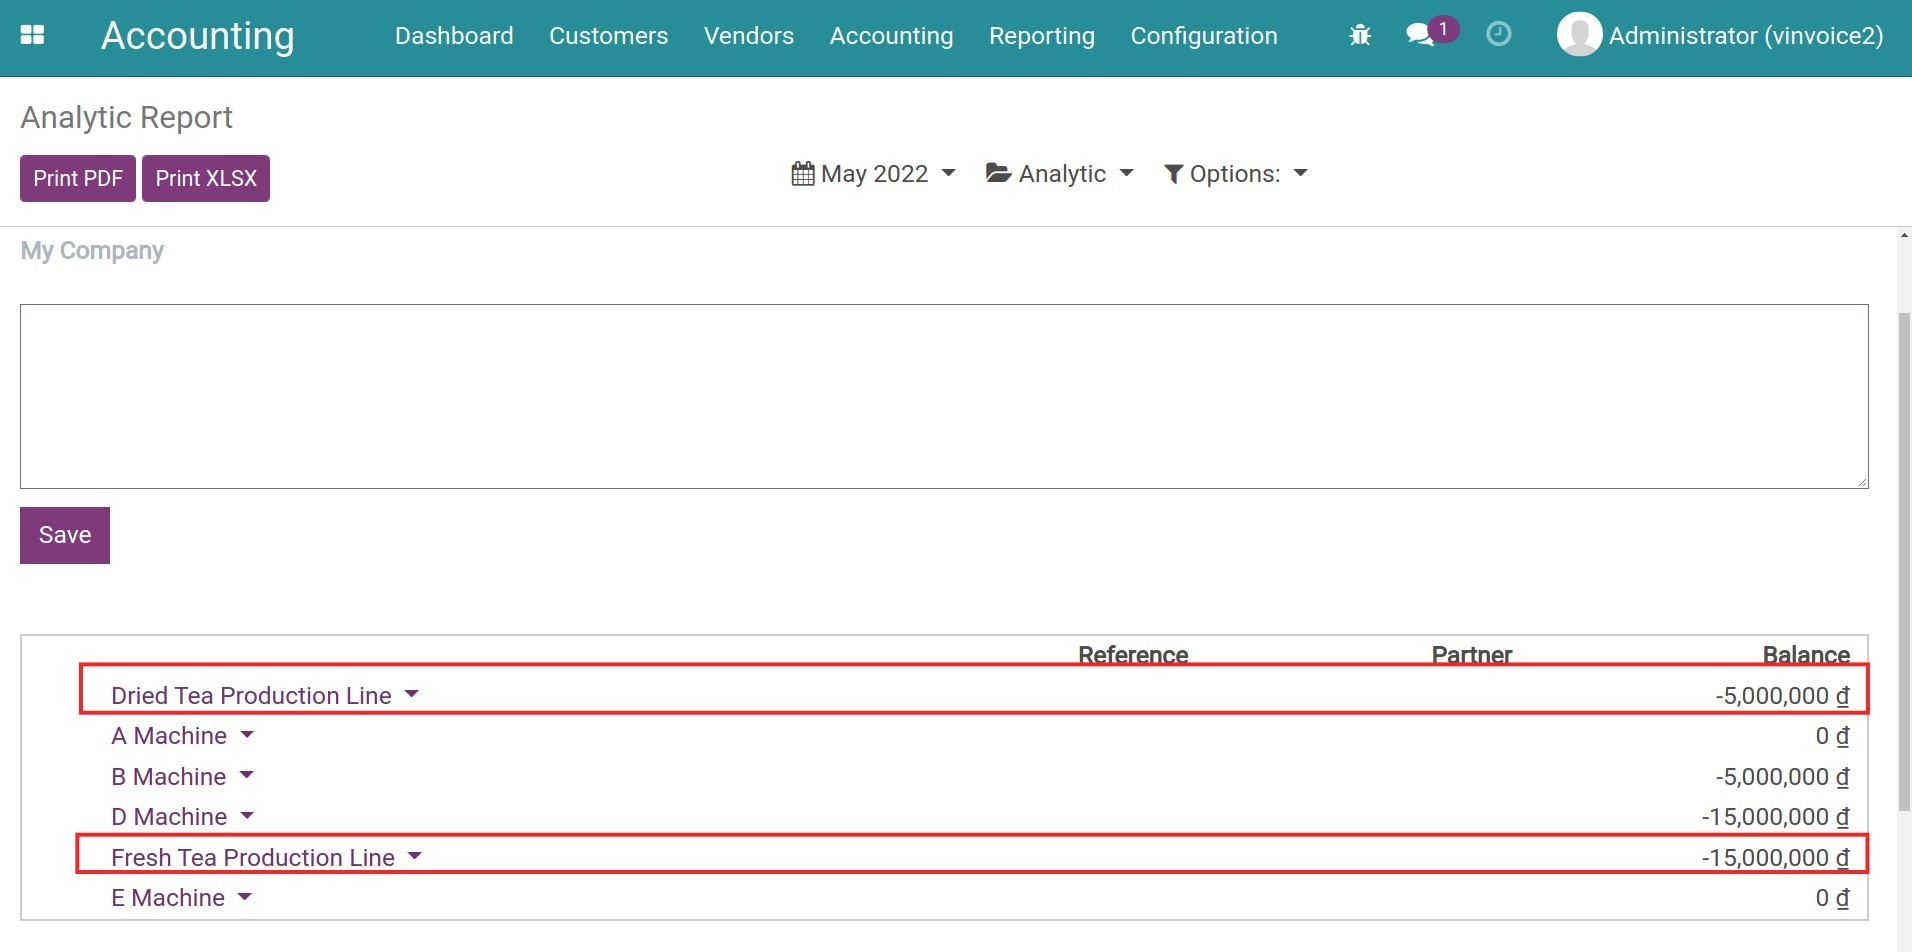Image resolution: width=1912 pixels, height=952 pixels.
Task: Expand the Dried Tea Production Line row
Action: click(x=411, y=693)
